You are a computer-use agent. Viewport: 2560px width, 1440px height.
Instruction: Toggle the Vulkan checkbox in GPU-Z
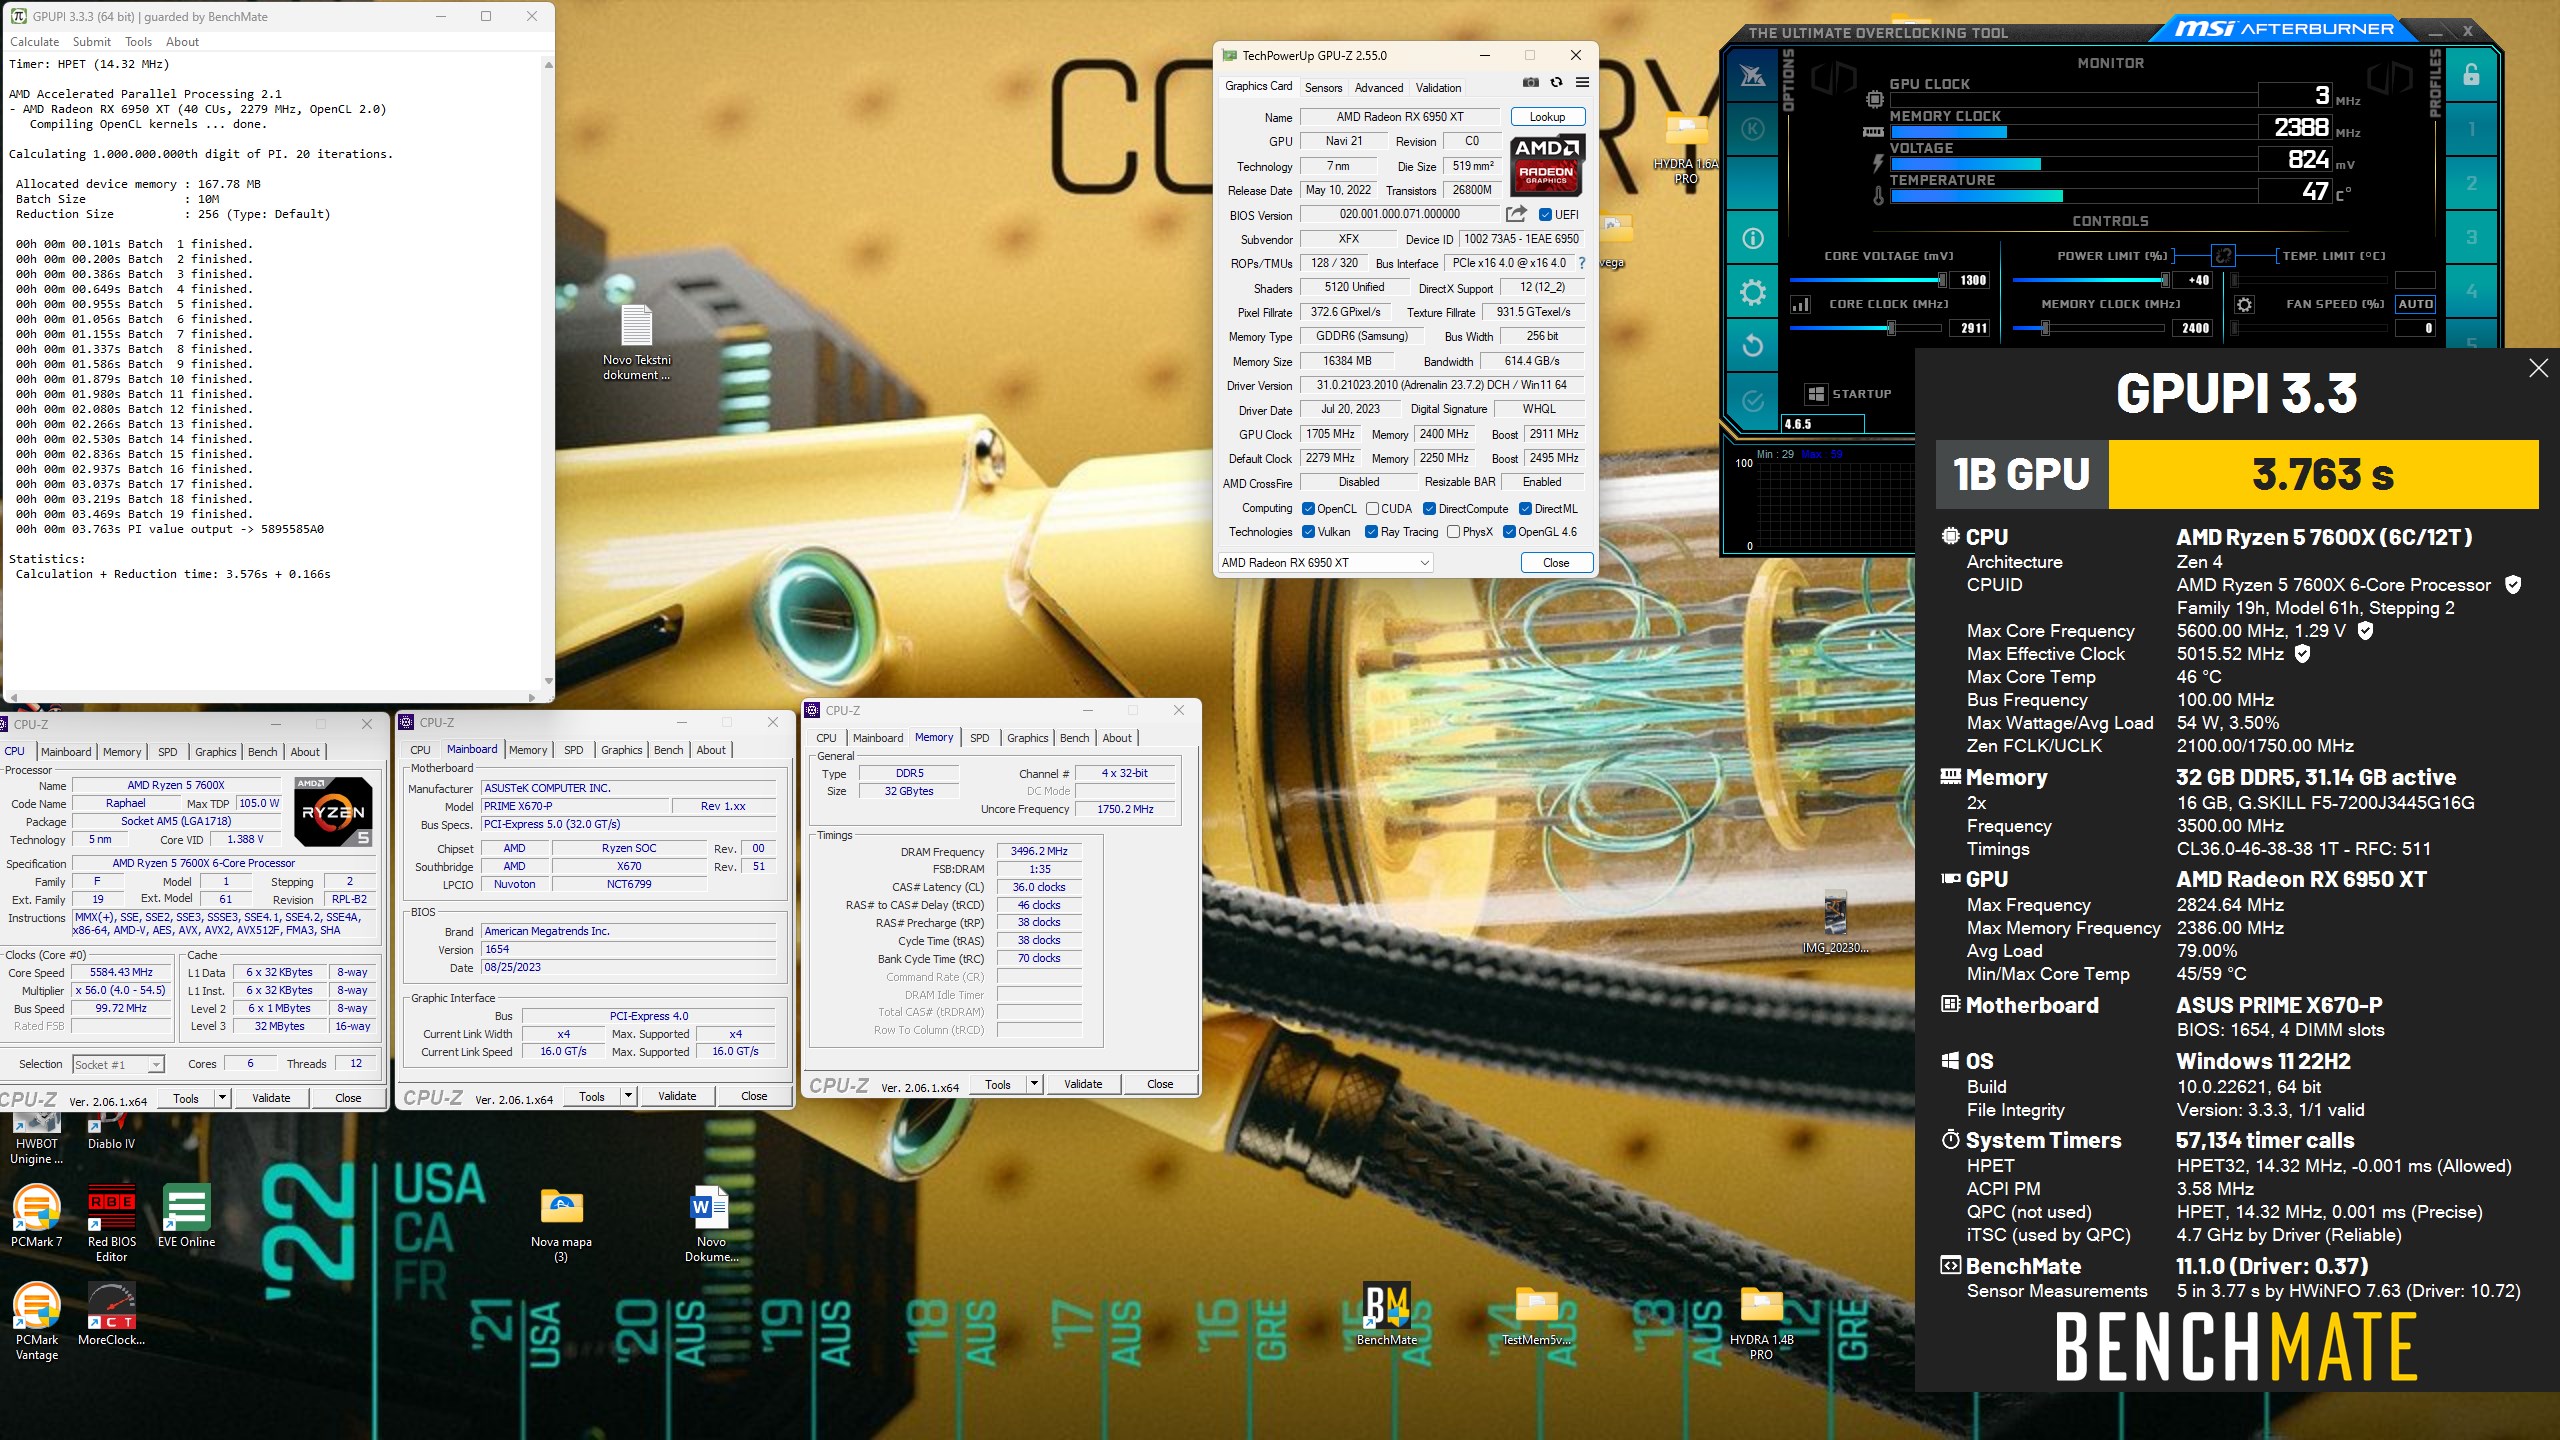pyautogui.click(x=1308, y=532)
